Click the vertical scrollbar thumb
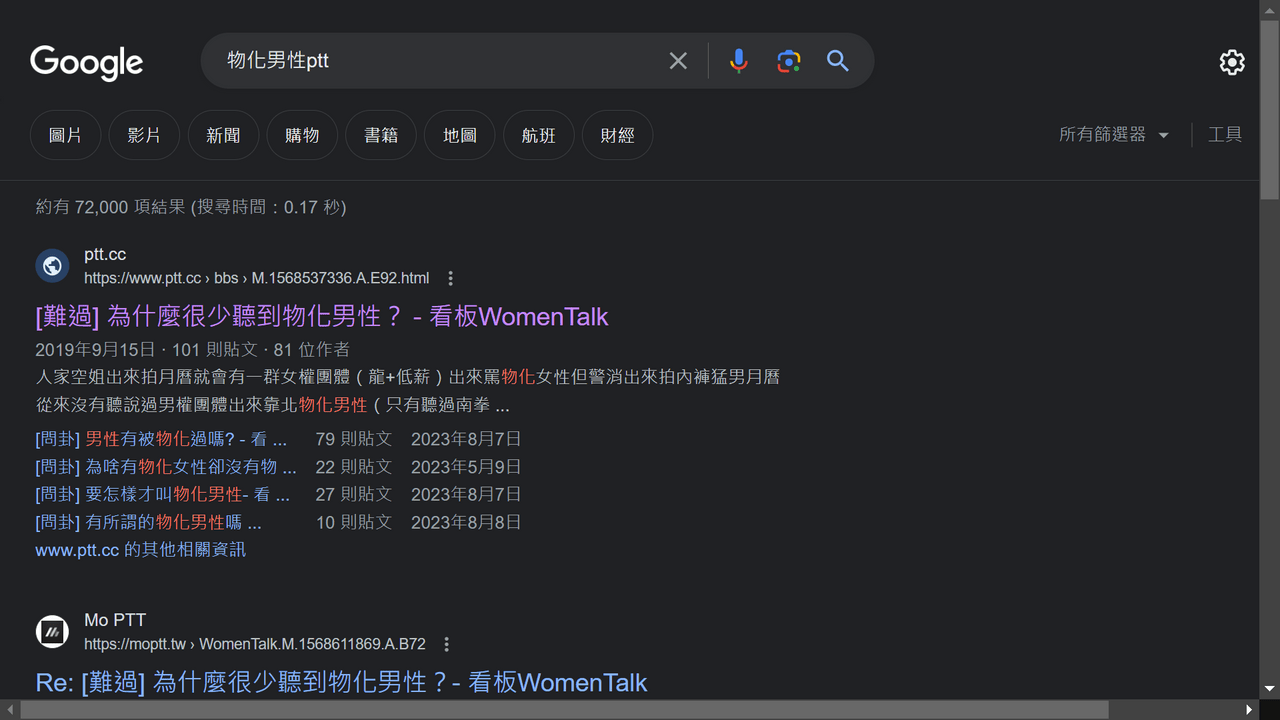Image resolution: width=1280 pixels, height=720 pixels. click(1270, 109)
